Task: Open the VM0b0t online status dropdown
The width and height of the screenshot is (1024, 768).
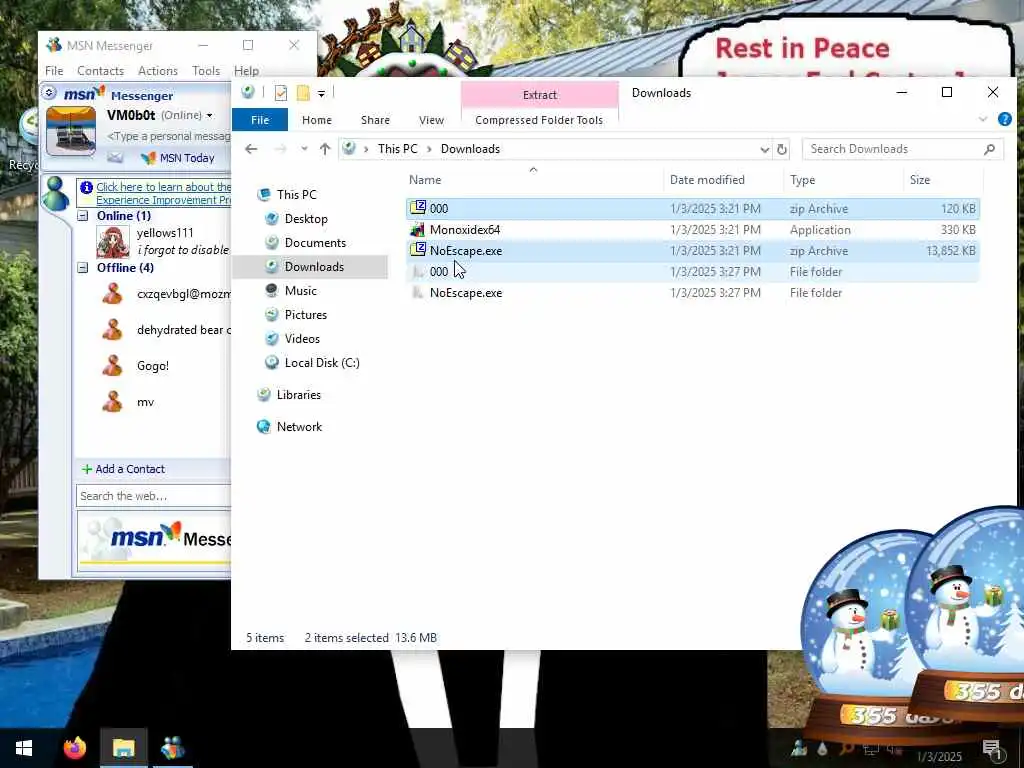Action: coord(210,116)
